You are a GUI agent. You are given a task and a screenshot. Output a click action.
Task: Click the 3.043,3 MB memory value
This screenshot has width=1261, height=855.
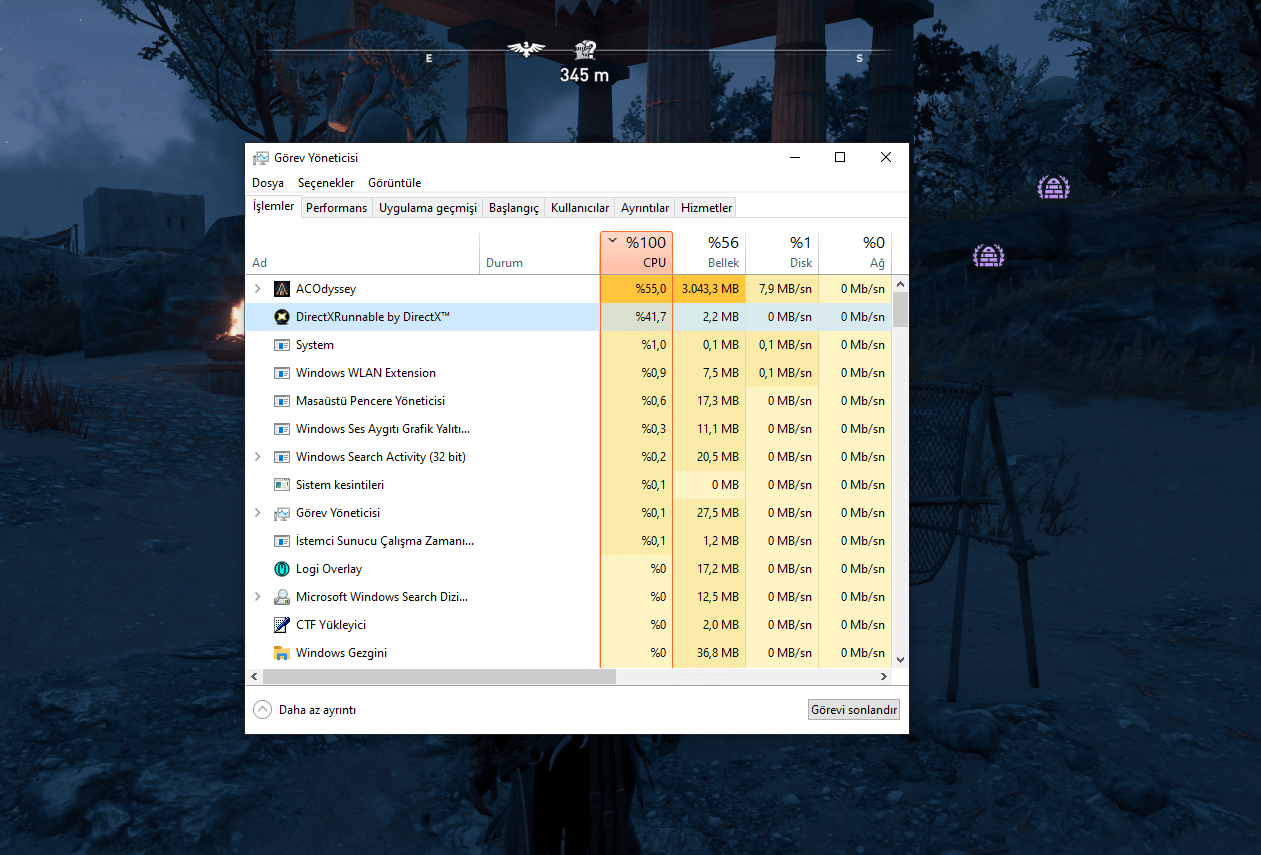711,289
